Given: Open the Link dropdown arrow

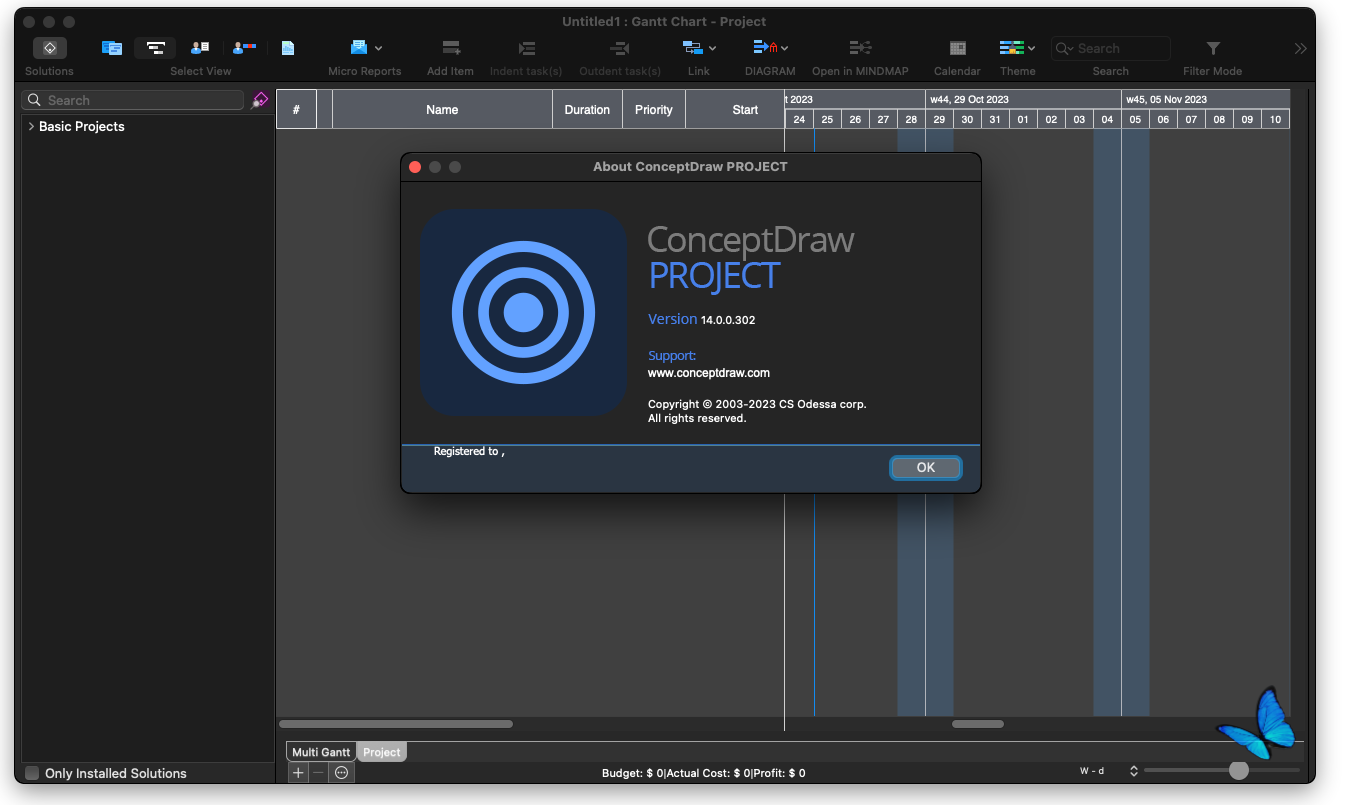Looking at the screenshot, I should coord(712,48).
